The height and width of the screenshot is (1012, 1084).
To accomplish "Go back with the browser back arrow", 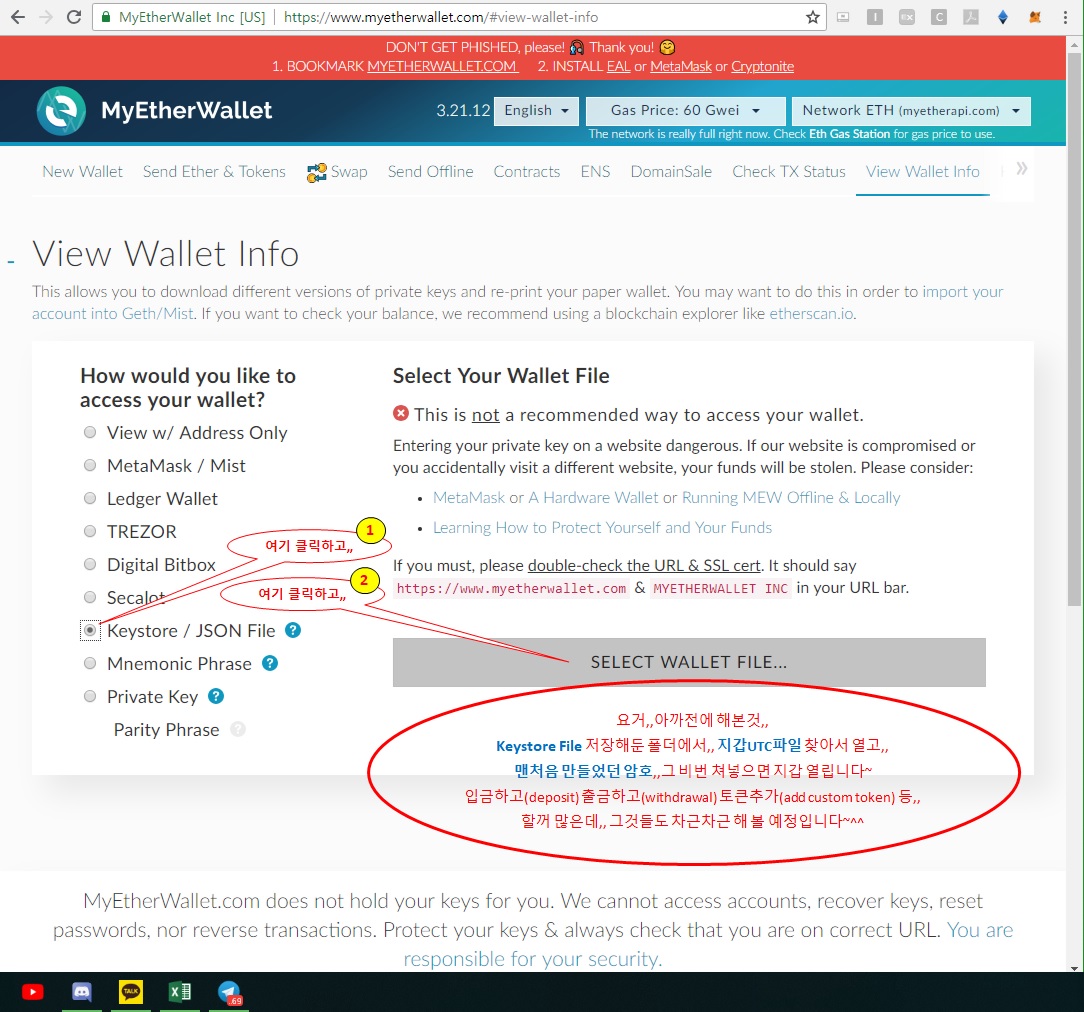I will click(18, 17).
